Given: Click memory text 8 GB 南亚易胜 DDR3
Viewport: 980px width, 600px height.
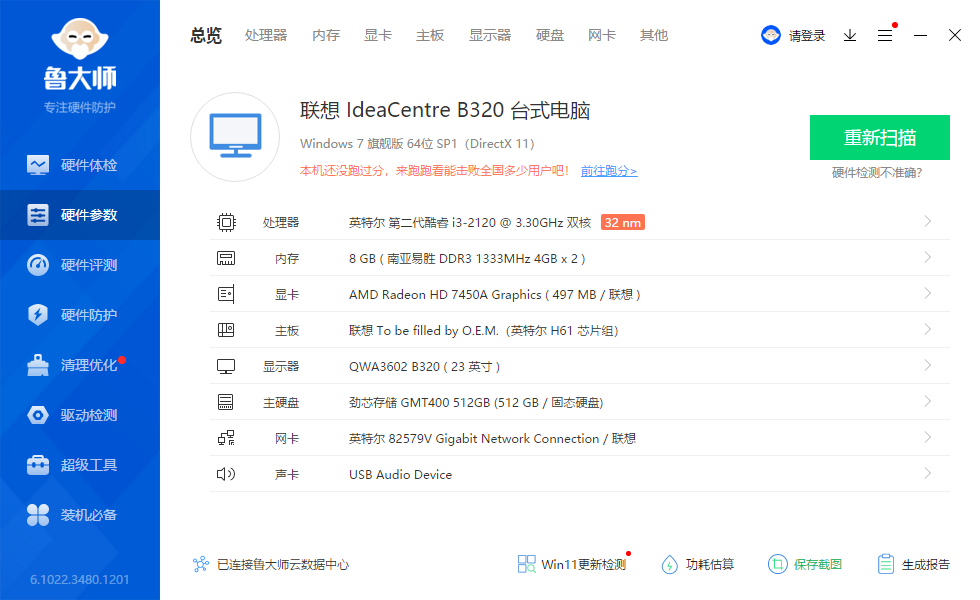Looking at the screenshot, I should tap(467, 259).
